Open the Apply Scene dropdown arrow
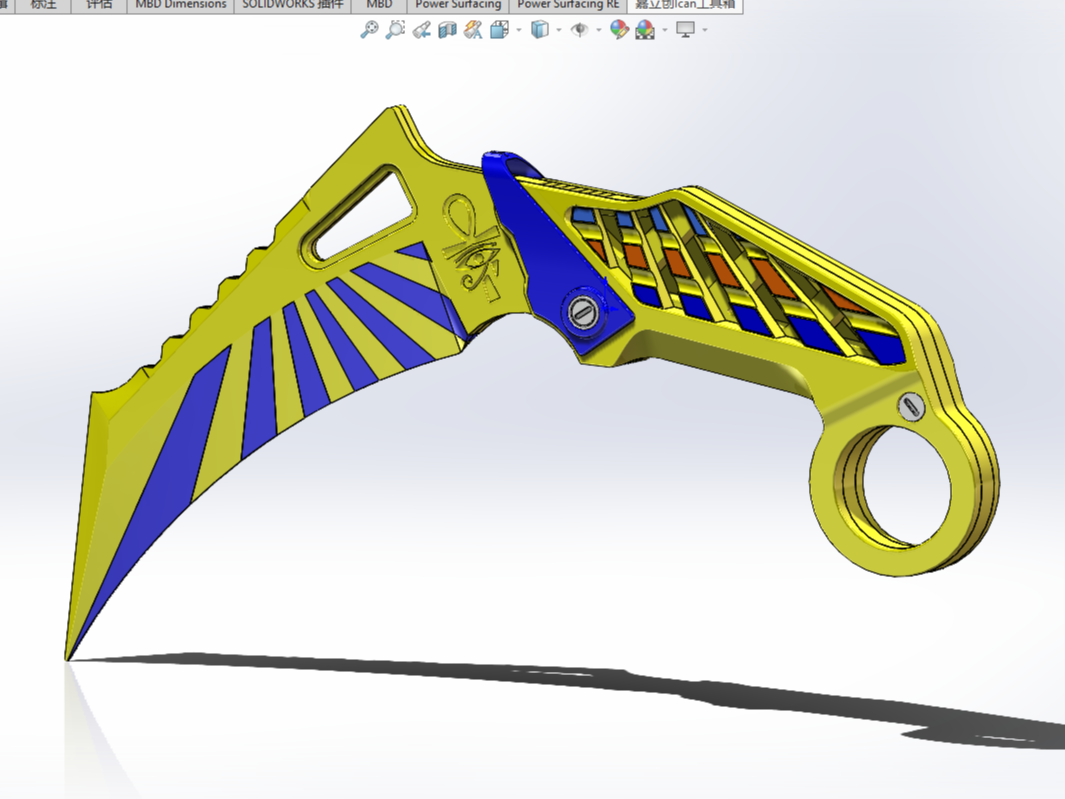The image size is (1065, 799). (664, 30)
